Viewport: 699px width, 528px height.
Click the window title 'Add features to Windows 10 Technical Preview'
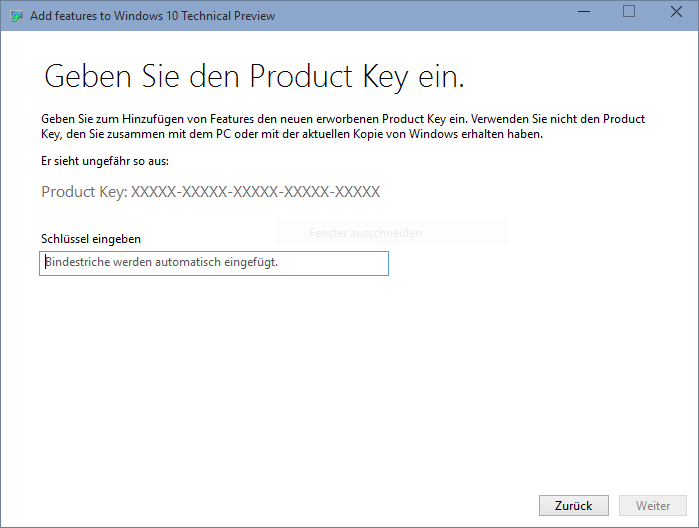[152, 16]
